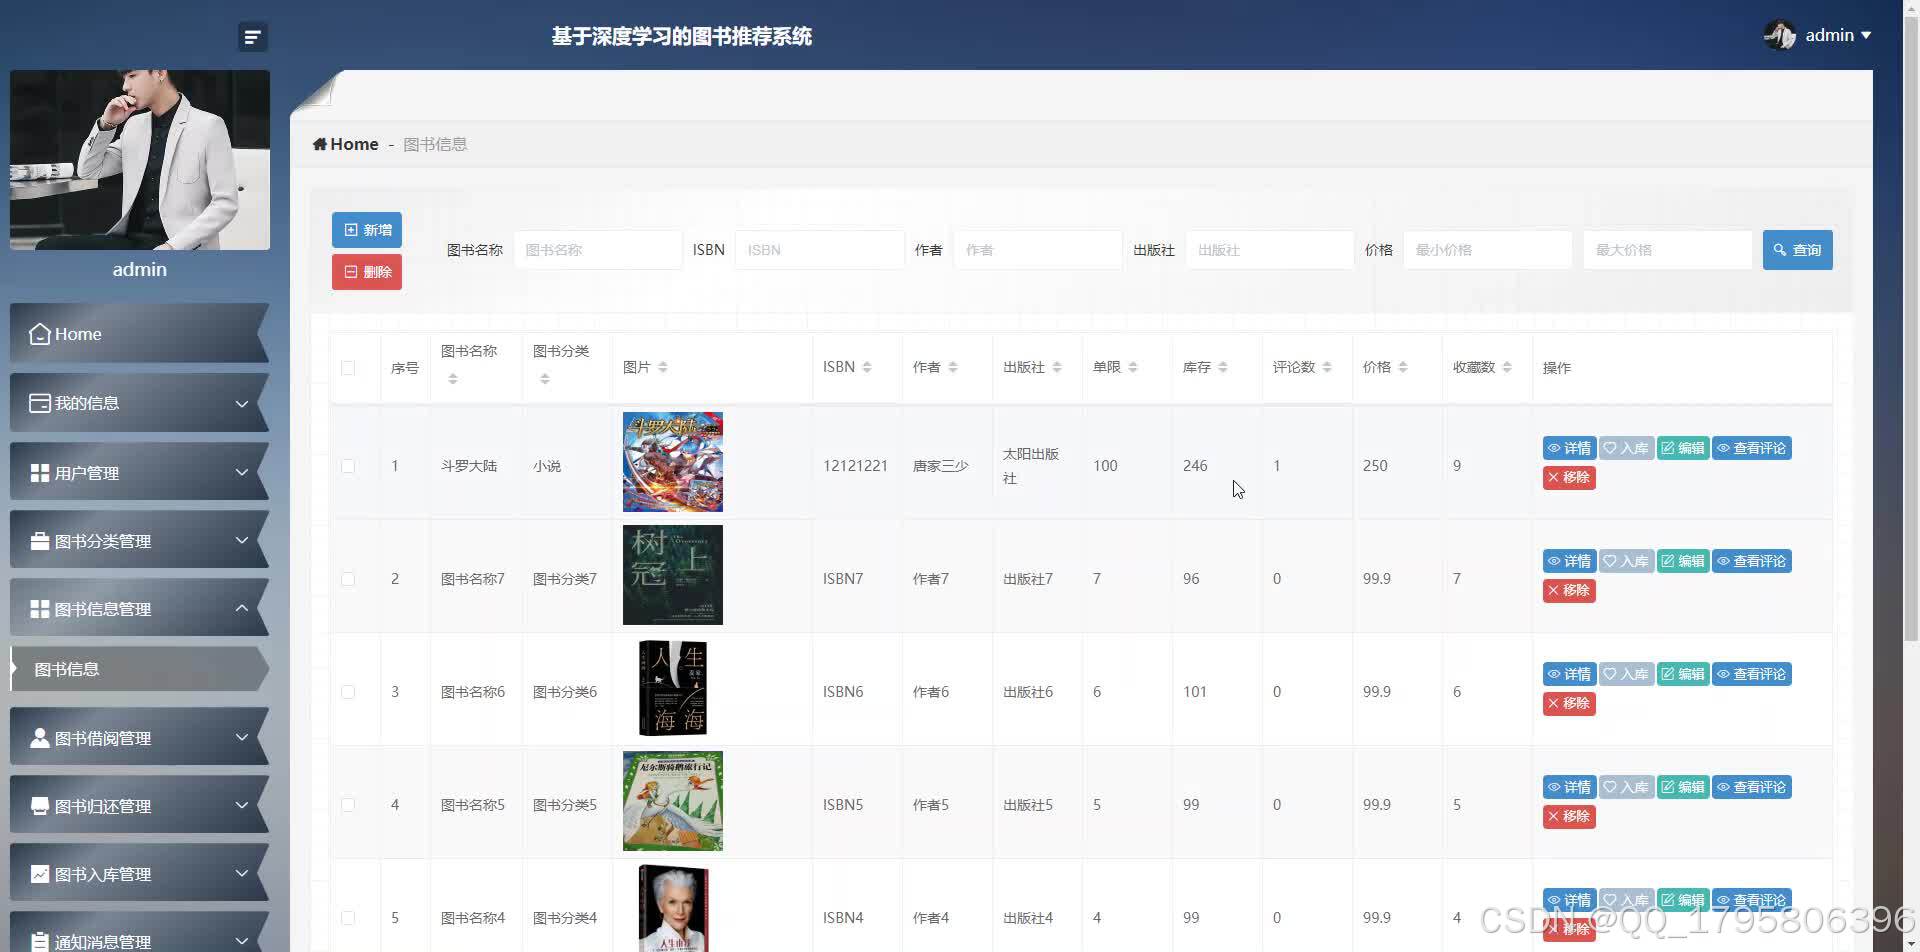The image size is (1920, 952).
Task: Open 图书入库管理 sidebar menu
Action: tap(140, 873)
